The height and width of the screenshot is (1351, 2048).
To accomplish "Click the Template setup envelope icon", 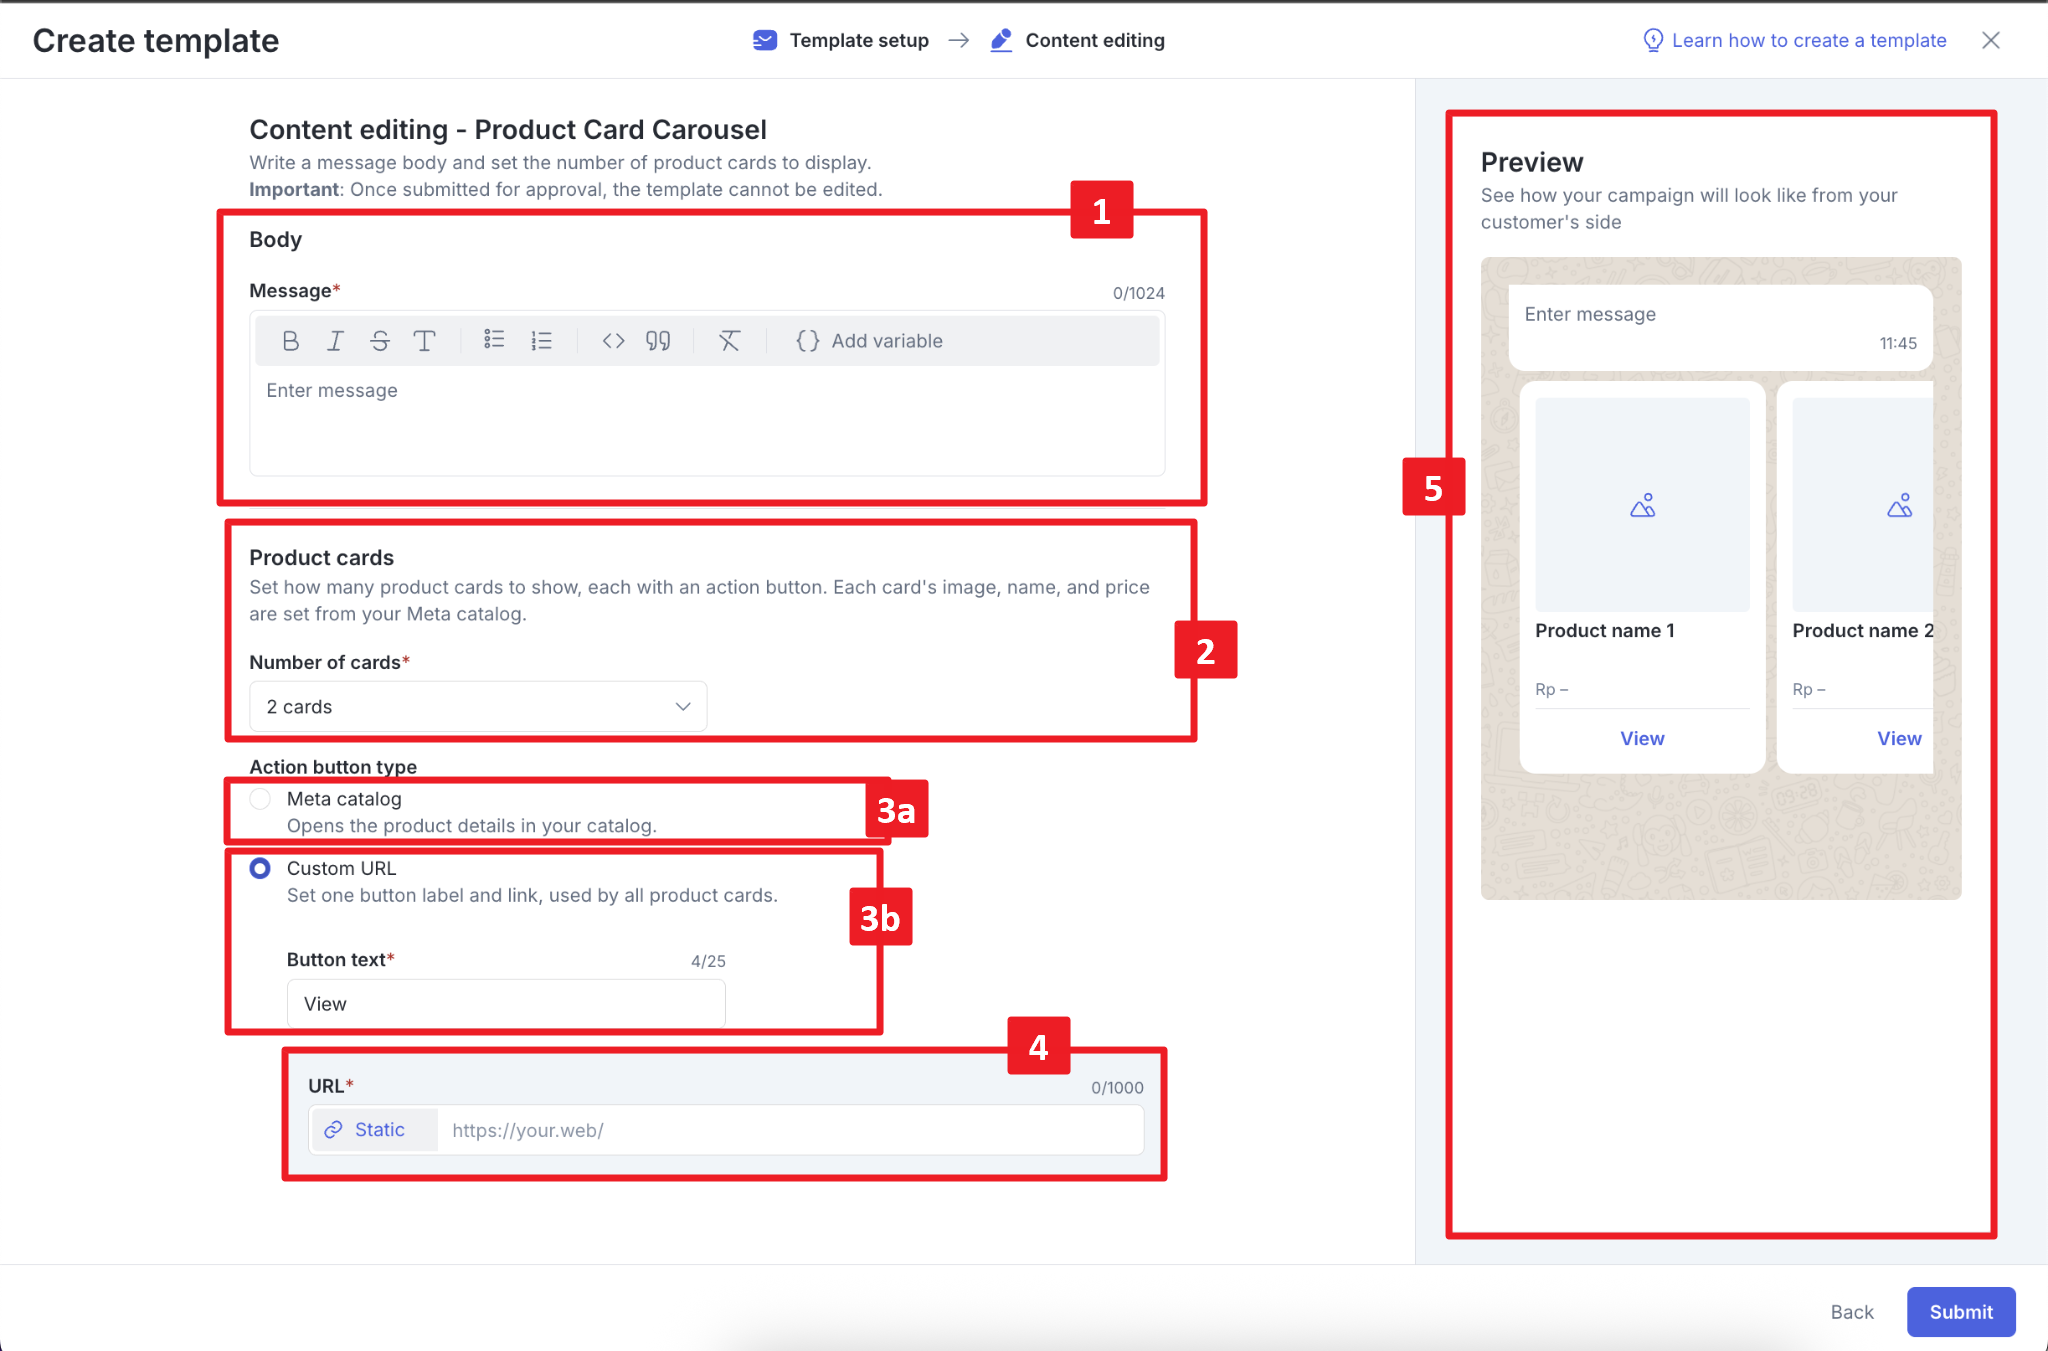I will [x=765, y=40].
